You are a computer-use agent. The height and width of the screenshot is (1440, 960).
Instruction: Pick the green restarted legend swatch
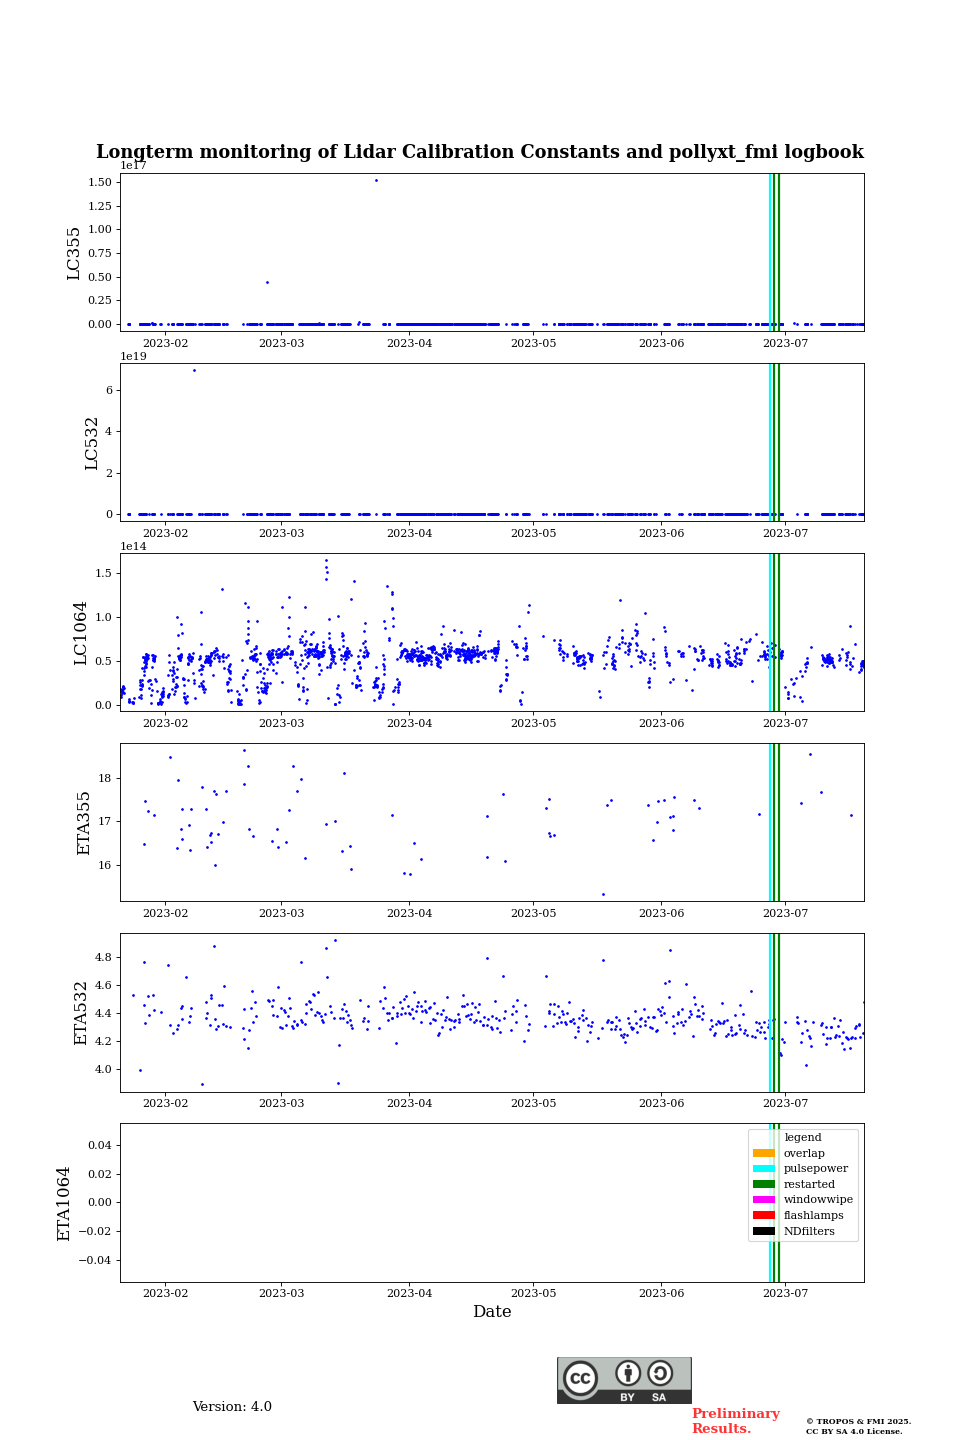point(764,1184)
